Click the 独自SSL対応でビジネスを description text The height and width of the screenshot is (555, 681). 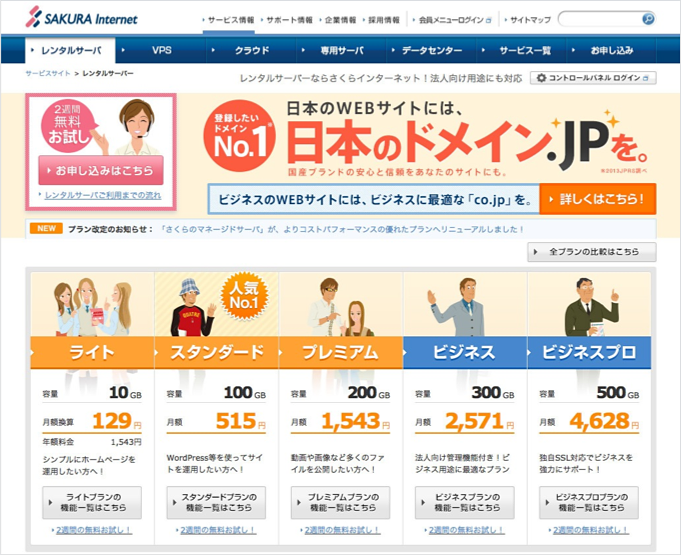coord(586,463)
